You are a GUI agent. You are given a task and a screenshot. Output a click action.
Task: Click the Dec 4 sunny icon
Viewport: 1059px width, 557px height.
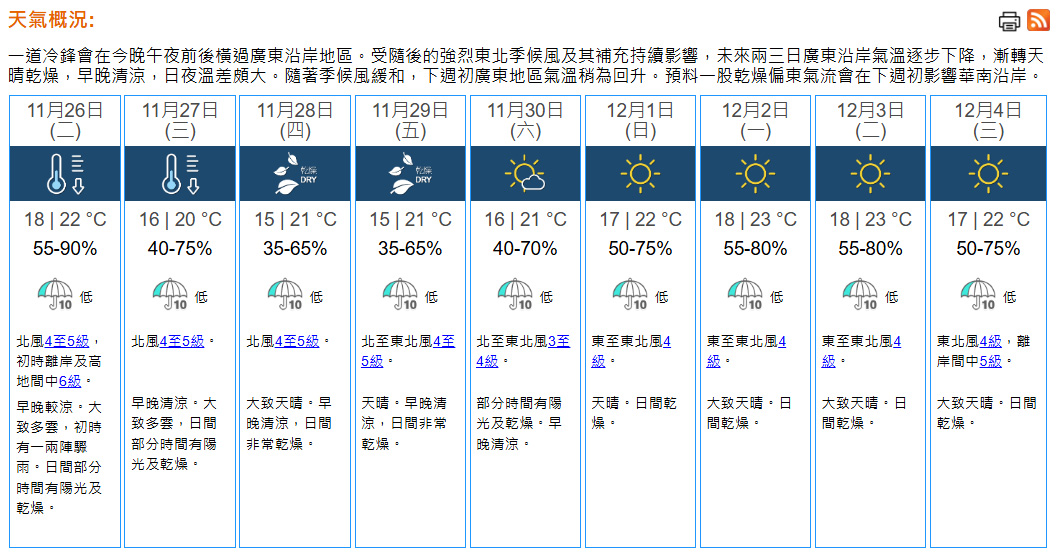pos(987,174)
